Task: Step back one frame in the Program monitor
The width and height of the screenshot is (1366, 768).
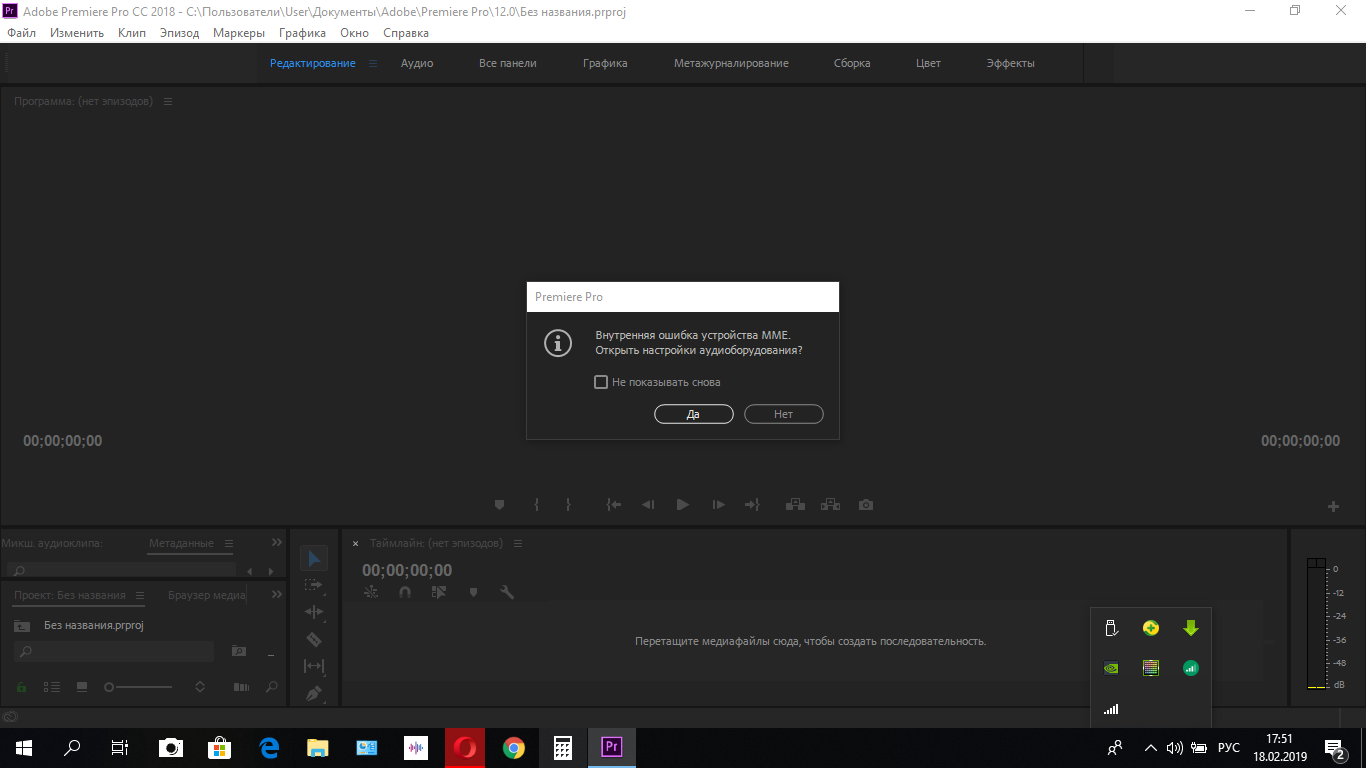Action: point(648,505)
